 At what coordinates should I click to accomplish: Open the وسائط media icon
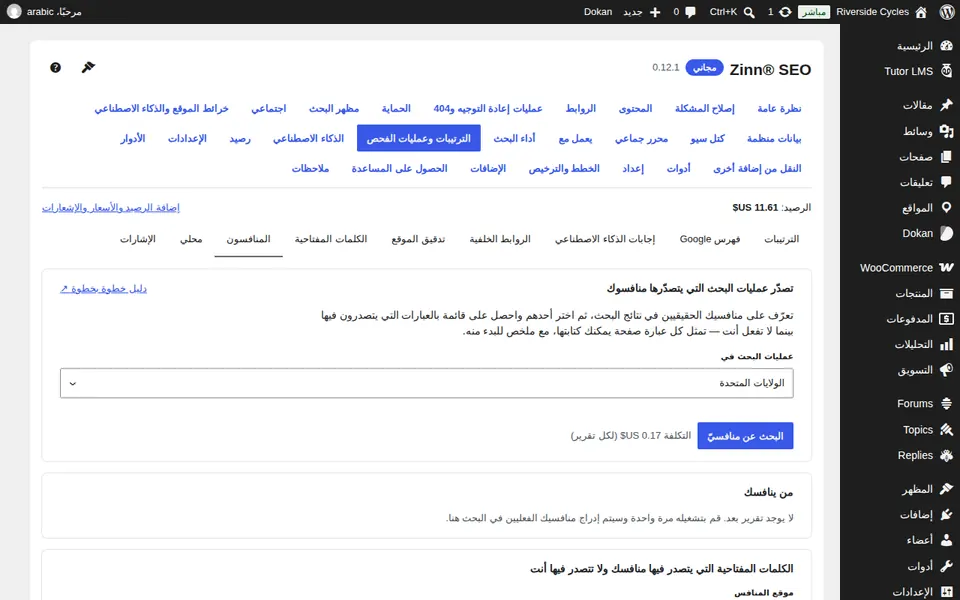click(946, 131)
